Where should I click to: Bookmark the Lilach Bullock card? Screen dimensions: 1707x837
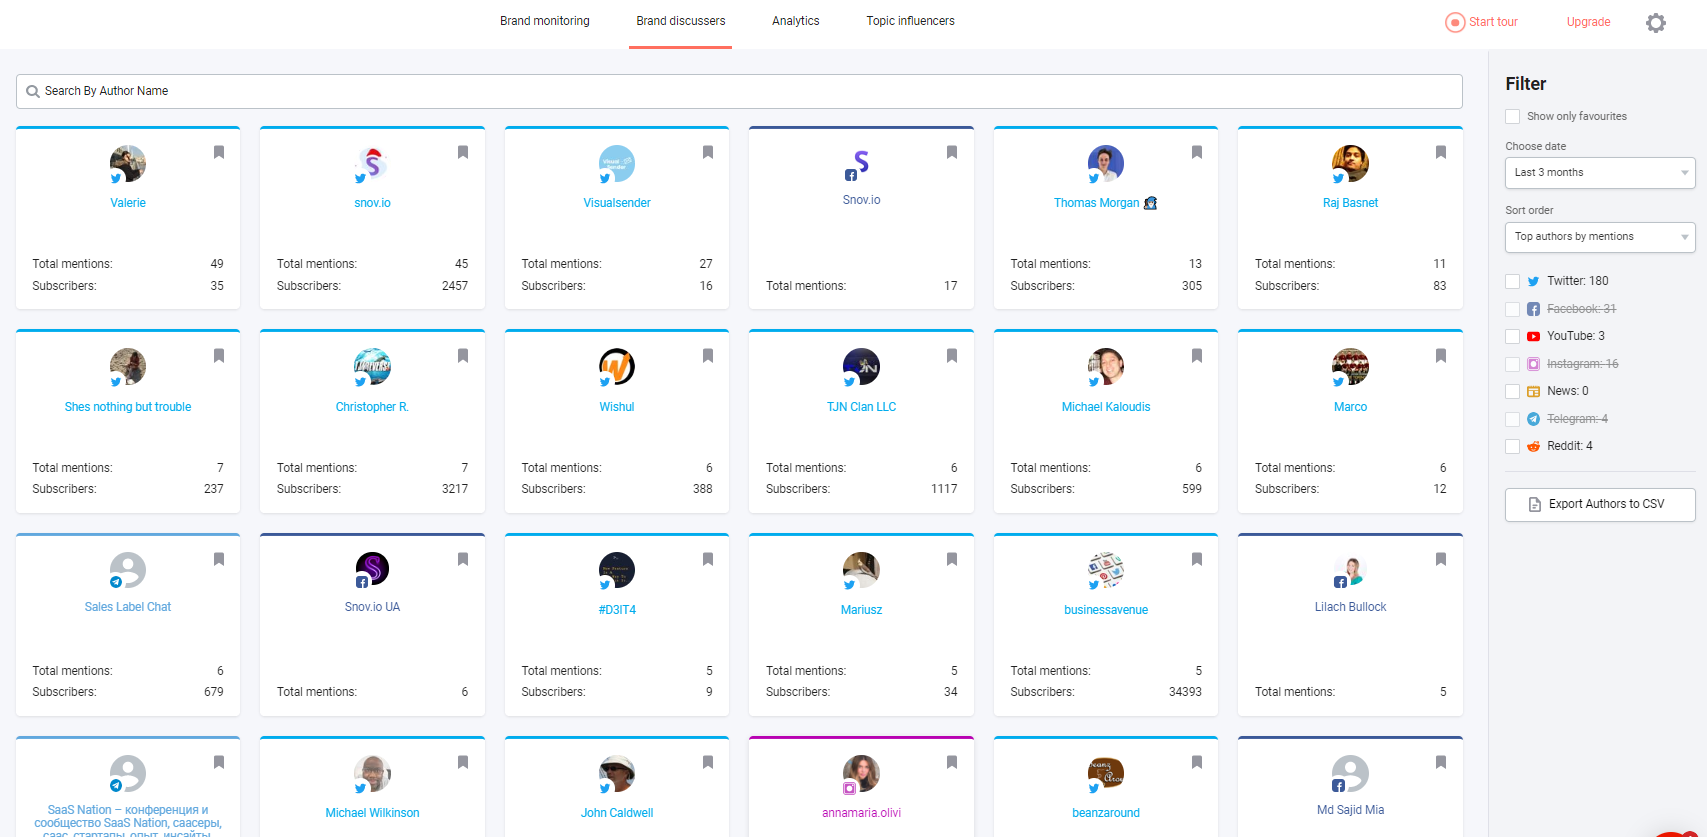click(1441, 559)
